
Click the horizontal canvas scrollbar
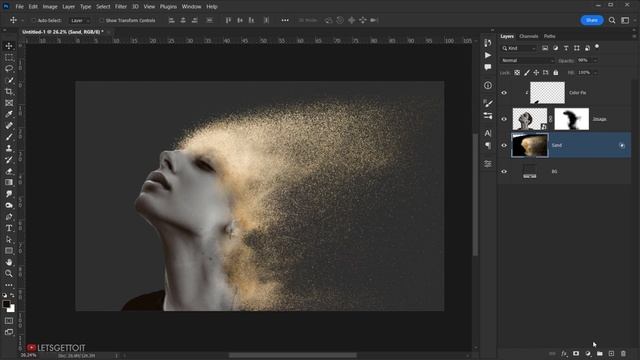click(x=293, y=355)
